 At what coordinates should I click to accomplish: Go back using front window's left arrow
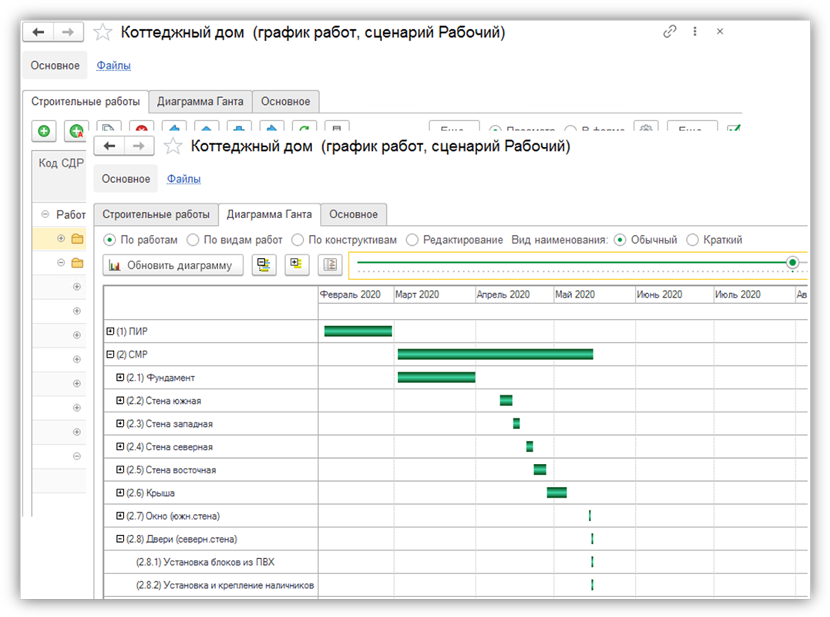[x=111, y=146]
